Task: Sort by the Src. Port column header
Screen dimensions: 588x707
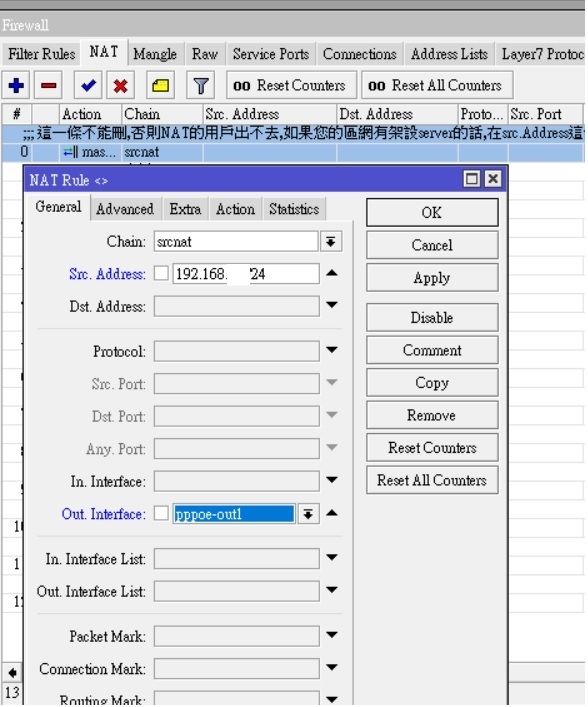Action: pyautogui.click(x=546, y=114)
